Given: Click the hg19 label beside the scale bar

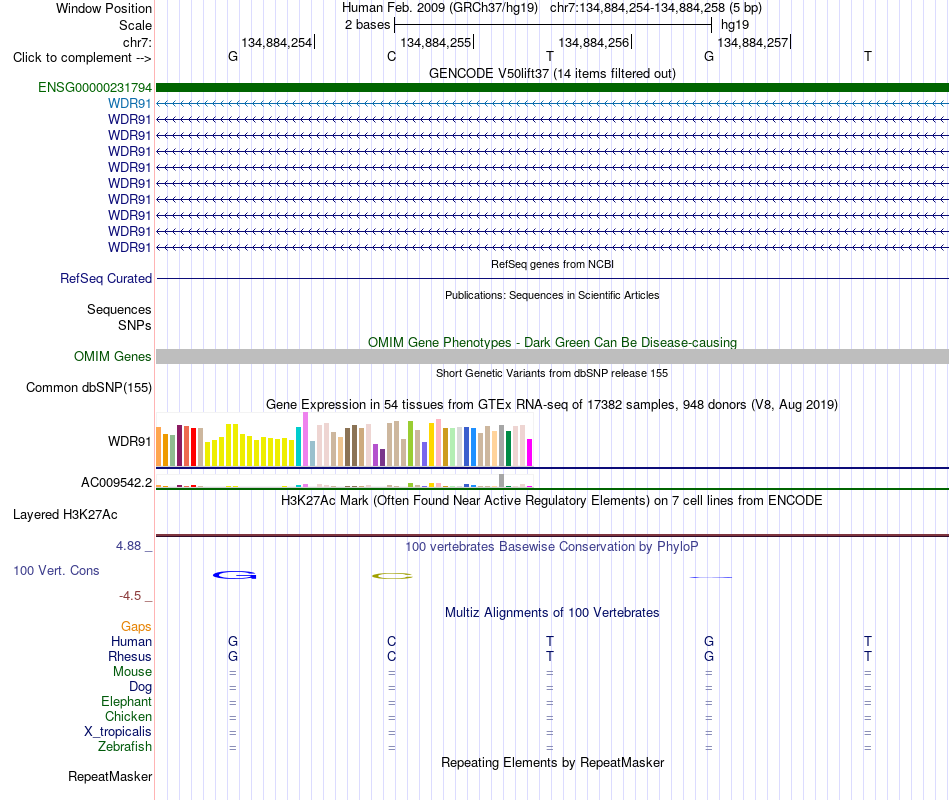Looking at the screenshot, I should pos(735,25).
